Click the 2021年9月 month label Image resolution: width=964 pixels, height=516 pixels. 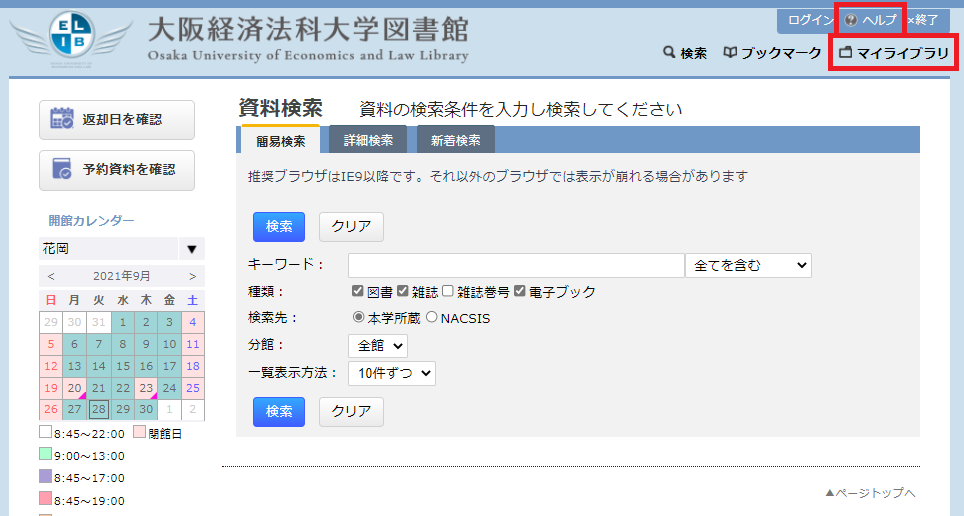(122, 276)
